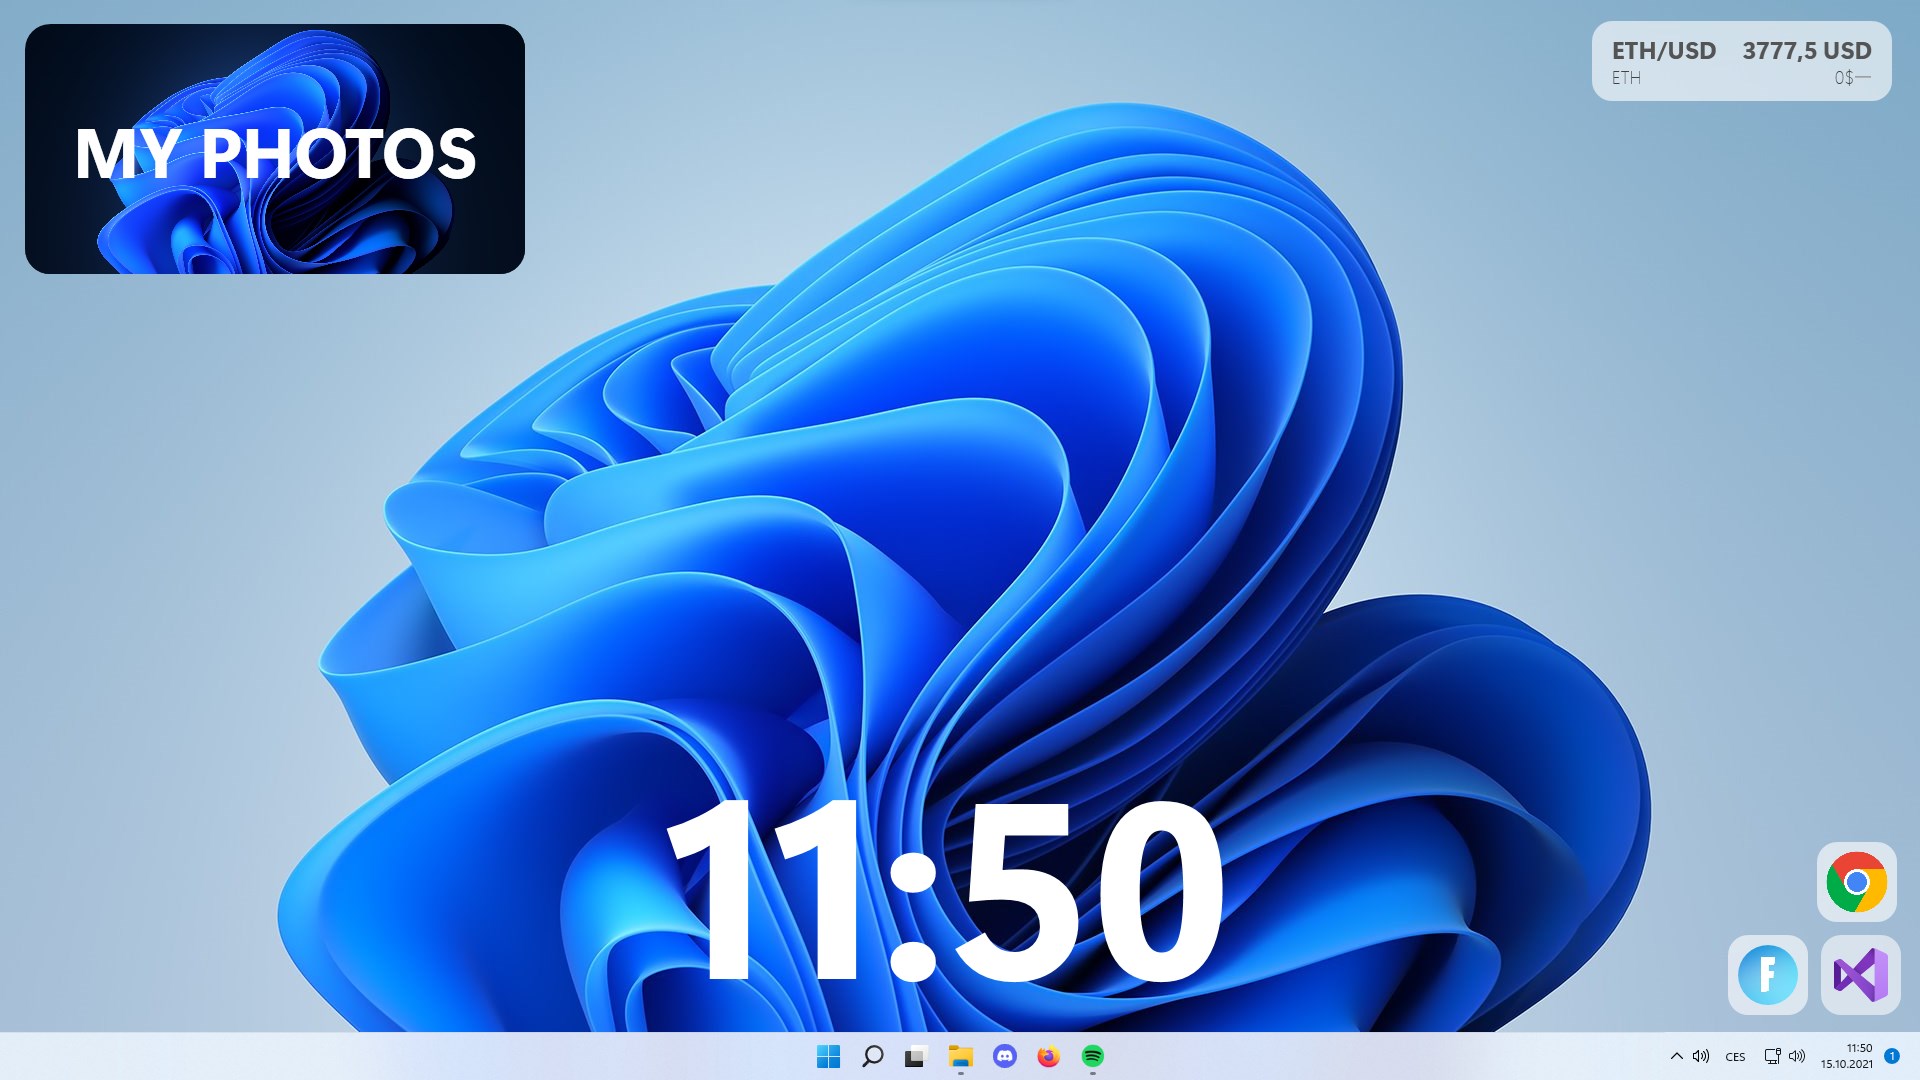Viewport: 1920px width, 1080px height.
Task: Launch Google Chrome desktop shortcut
Action: (1856, 882)
